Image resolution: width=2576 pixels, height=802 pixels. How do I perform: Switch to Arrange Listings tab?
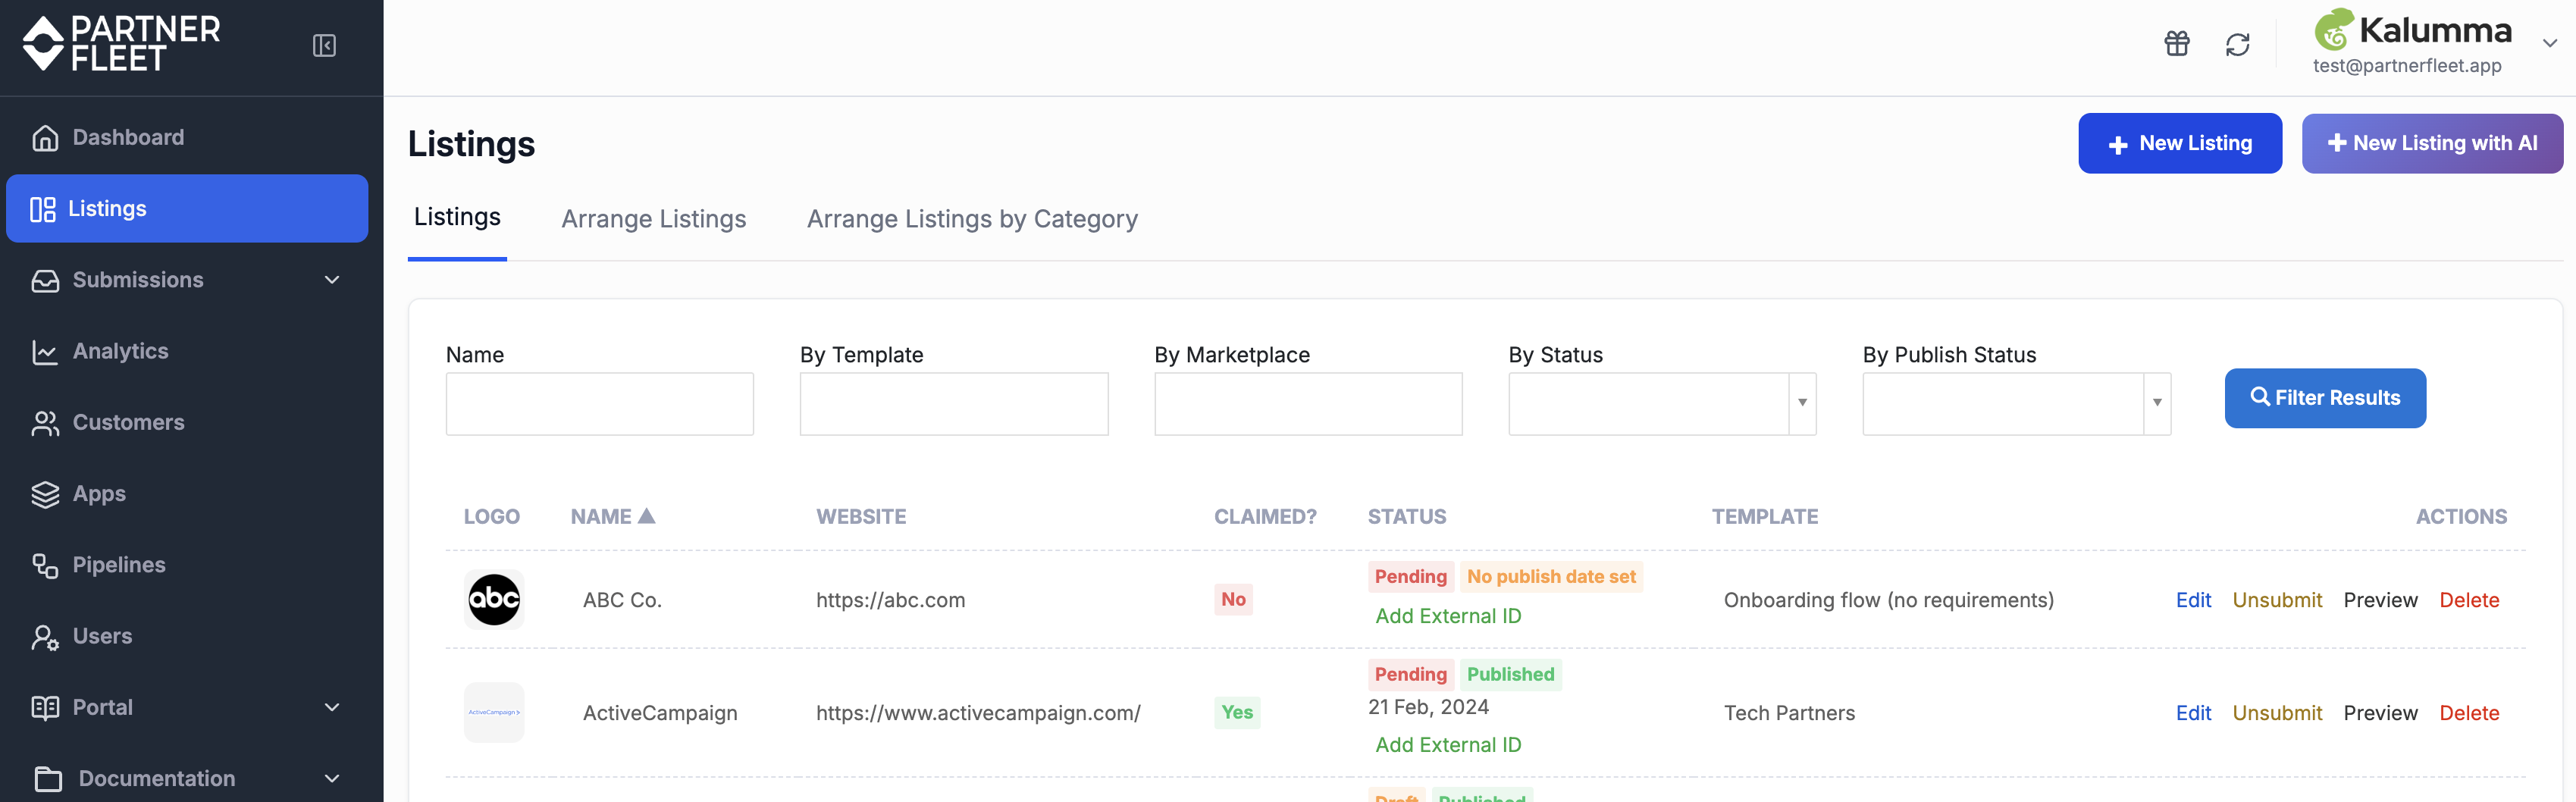pos(654,219)
